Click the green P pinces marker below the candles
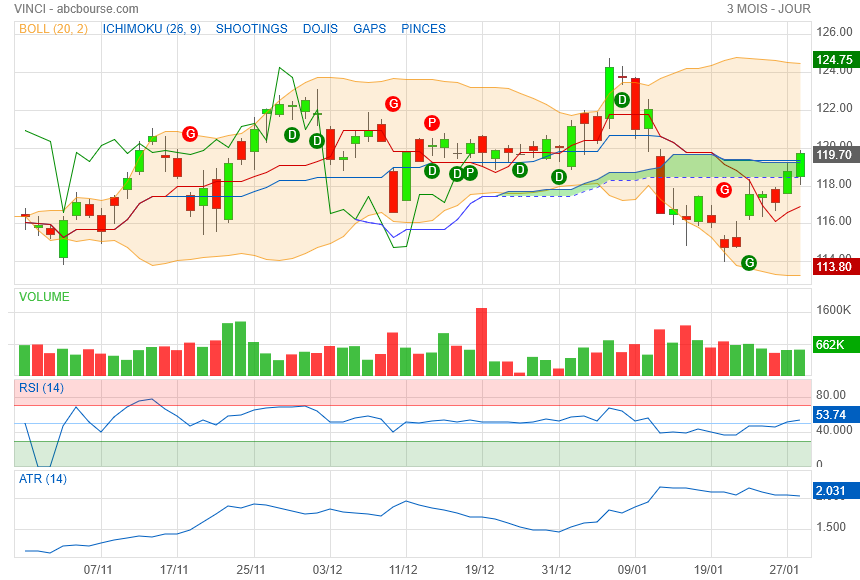 (469, 173)
